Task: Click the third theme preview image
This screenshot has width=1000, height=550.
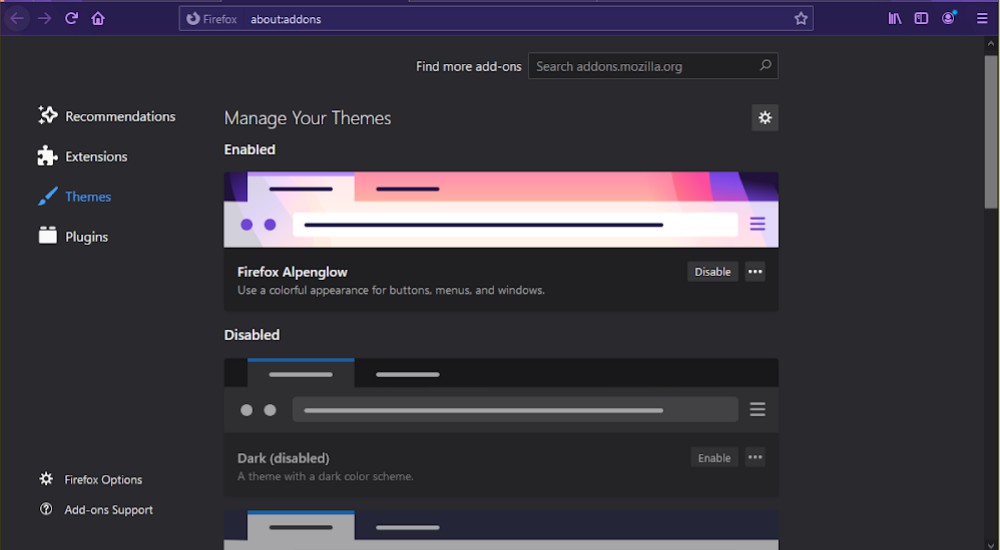Action: 501,530
